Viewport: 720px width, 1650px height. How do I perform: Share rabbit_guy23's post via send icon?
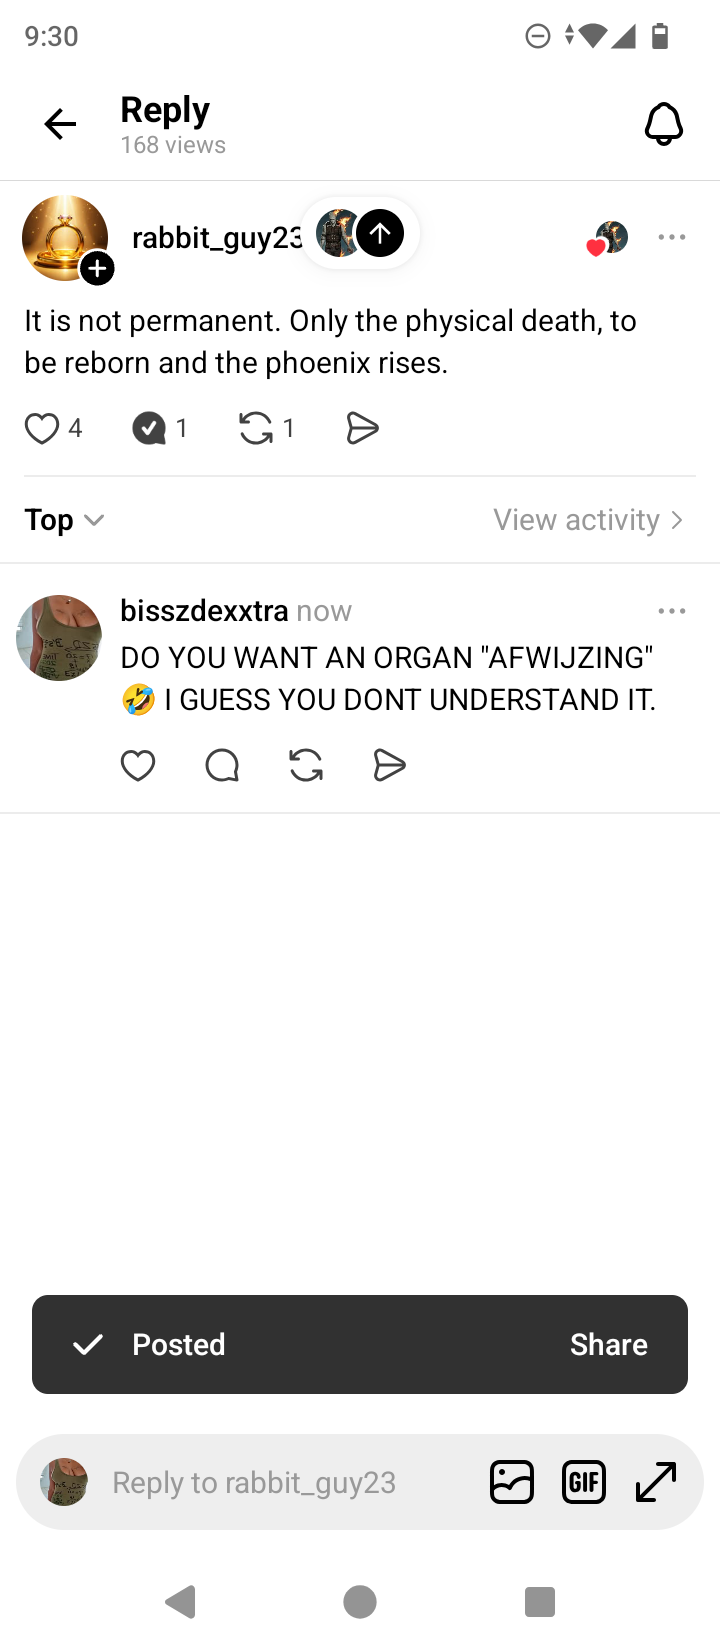[x=362, y=428]
